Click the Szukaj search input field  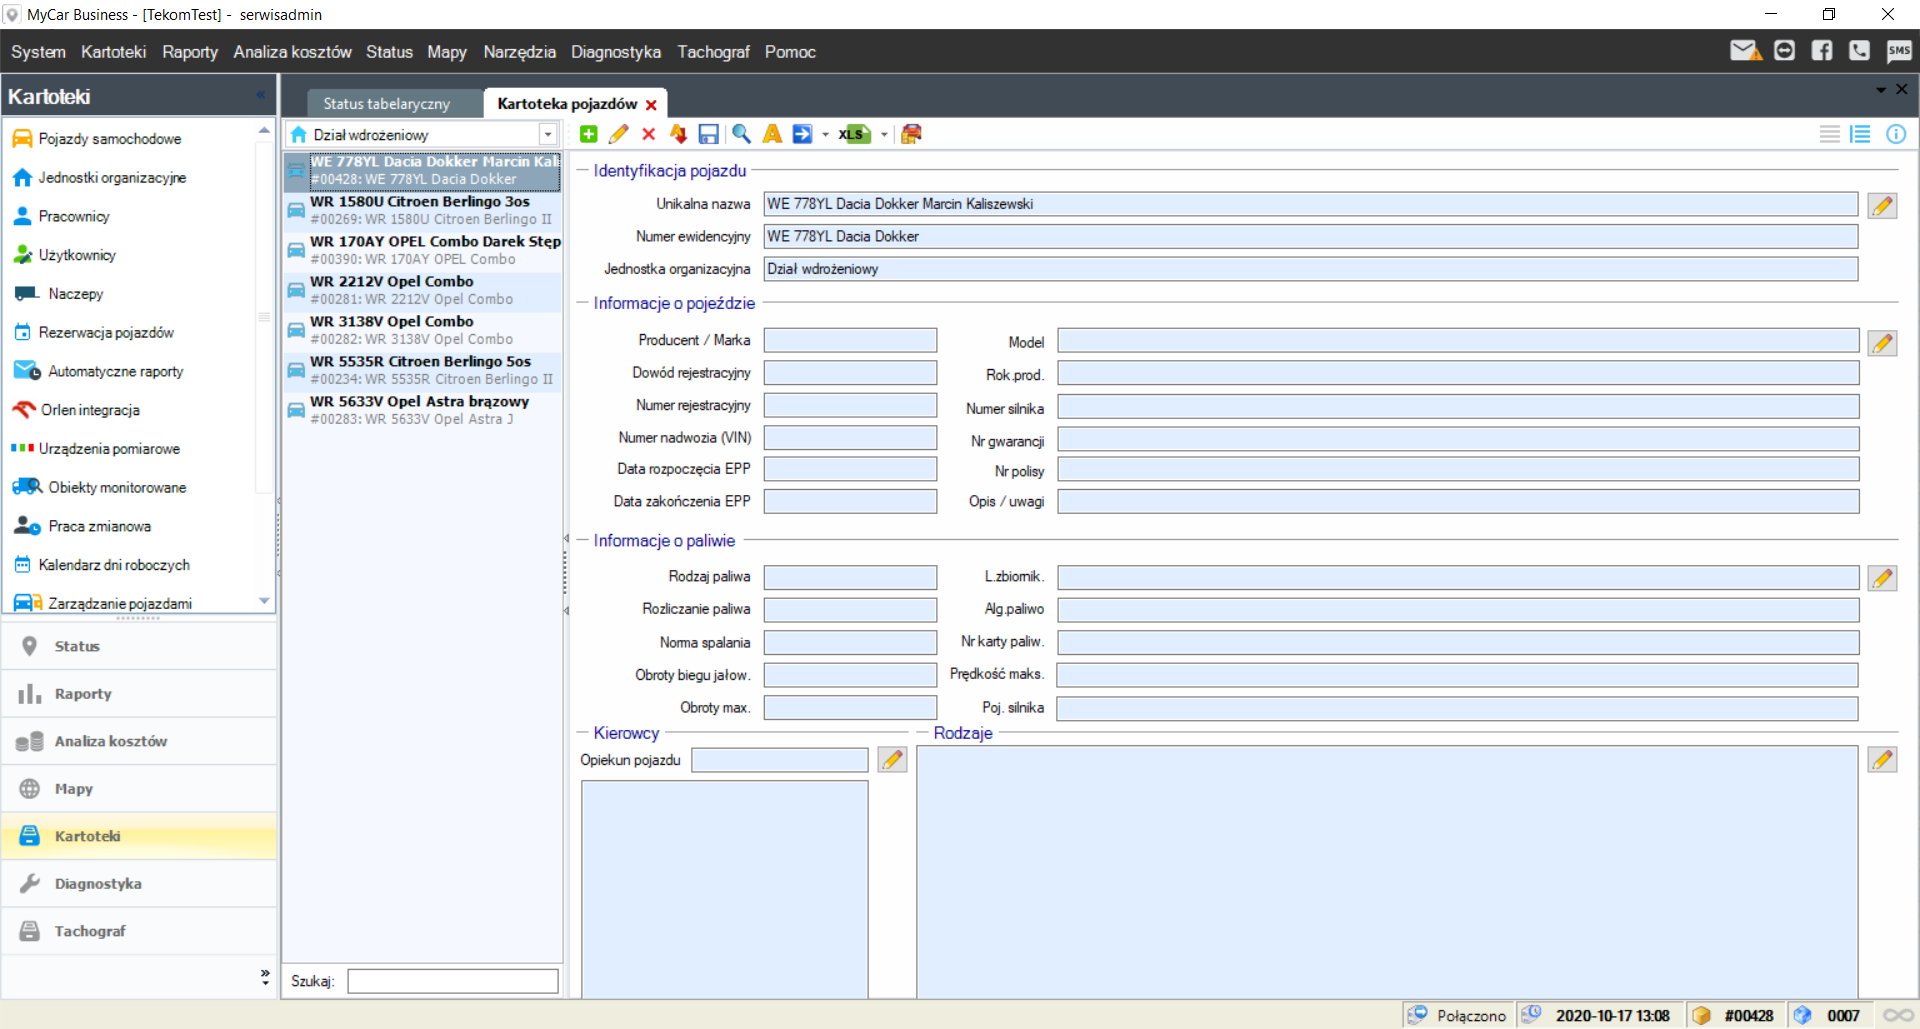(452, 981)
